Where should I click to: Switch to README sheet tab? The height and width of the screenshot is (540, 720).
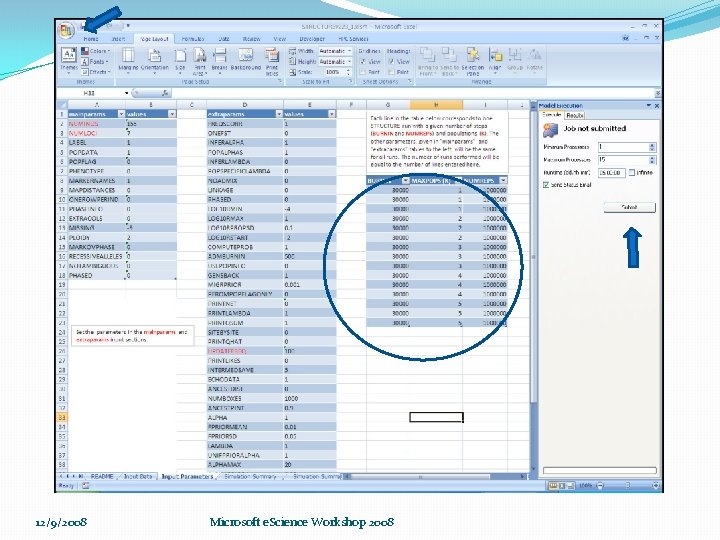[102, 477]
